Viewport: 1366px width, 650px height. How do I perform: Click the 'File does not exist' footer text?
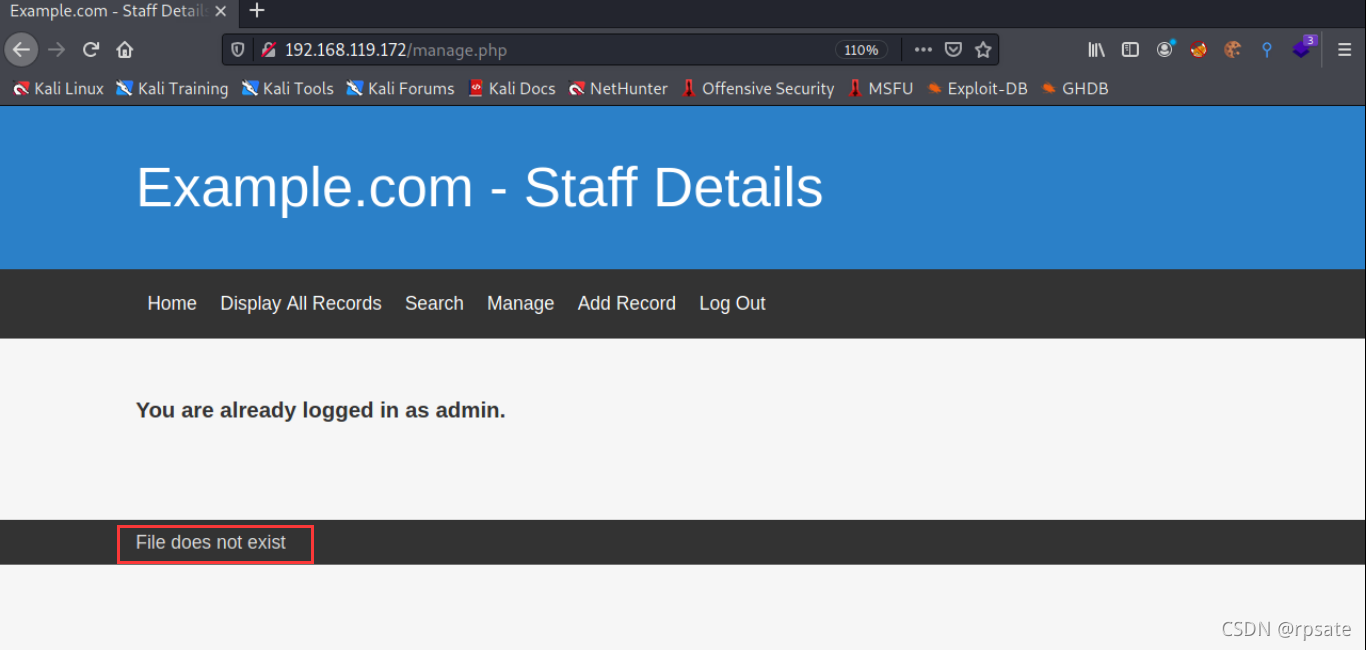tap(211, 542)
